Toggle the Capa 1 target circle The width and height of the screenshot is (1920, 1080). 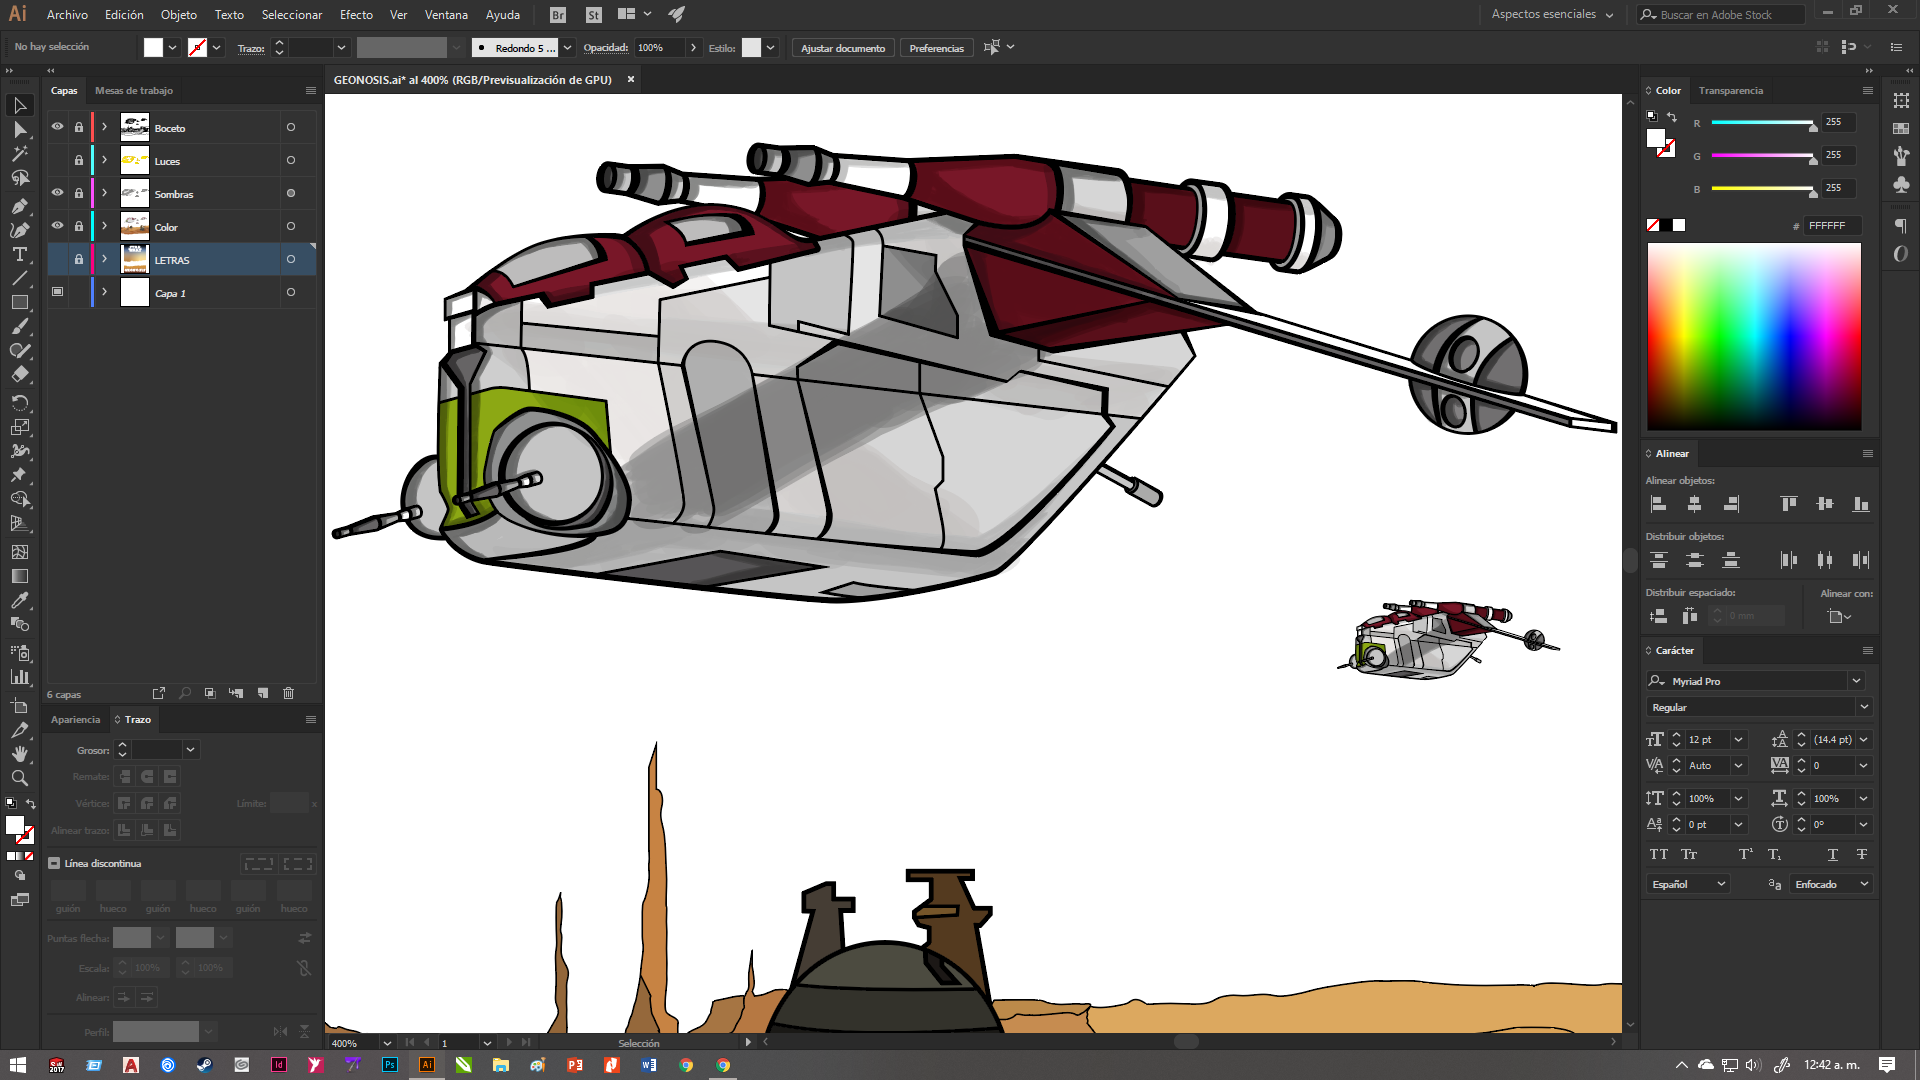[291, 292]
